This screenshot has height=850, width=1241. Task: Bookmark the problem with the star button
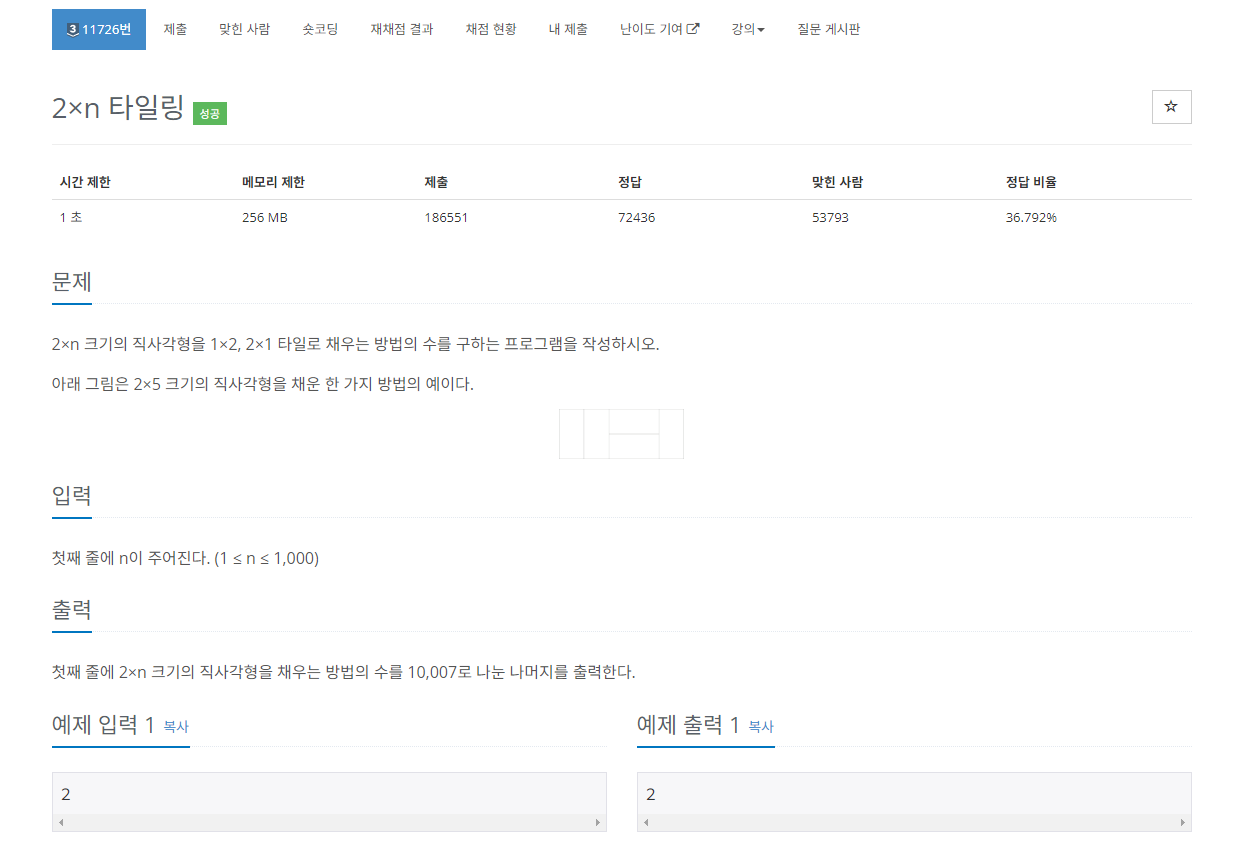coord(1171,107)
